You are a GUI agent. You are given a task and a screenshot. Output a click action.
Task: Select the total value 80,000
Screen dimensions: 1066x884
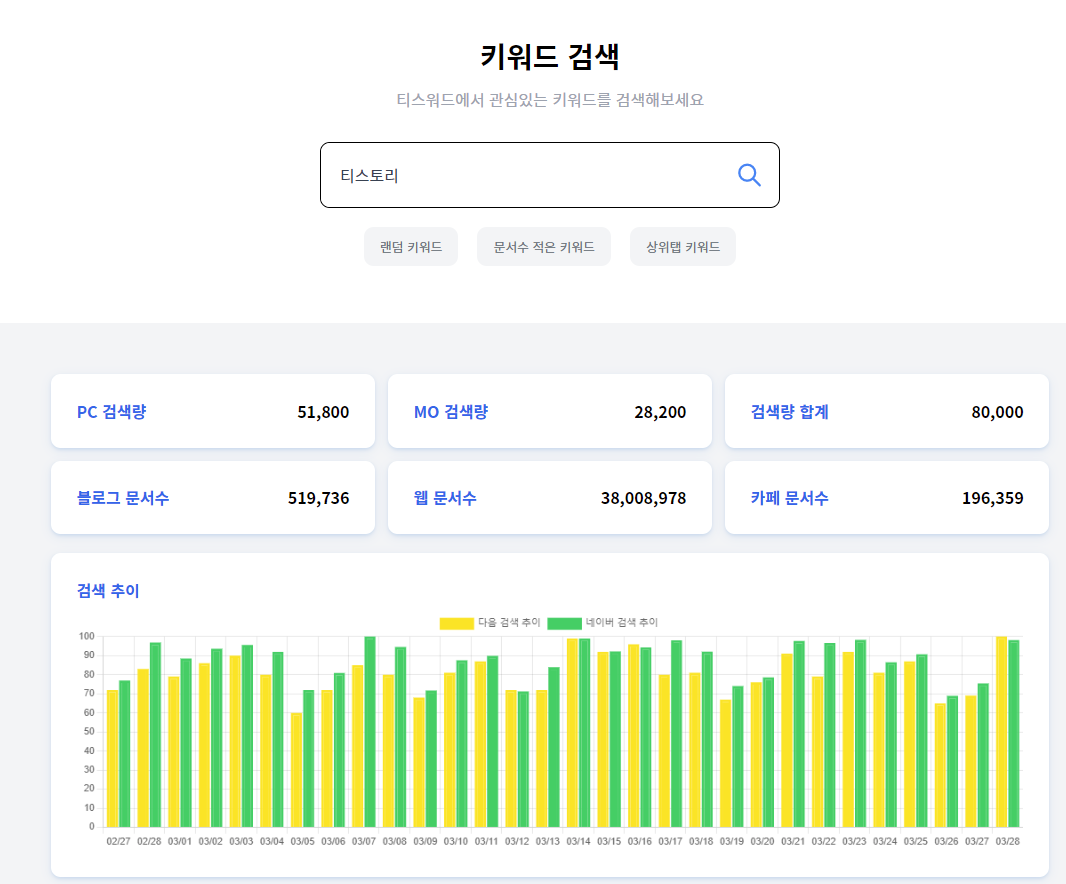pyautogui.click(x=997, y=412)
